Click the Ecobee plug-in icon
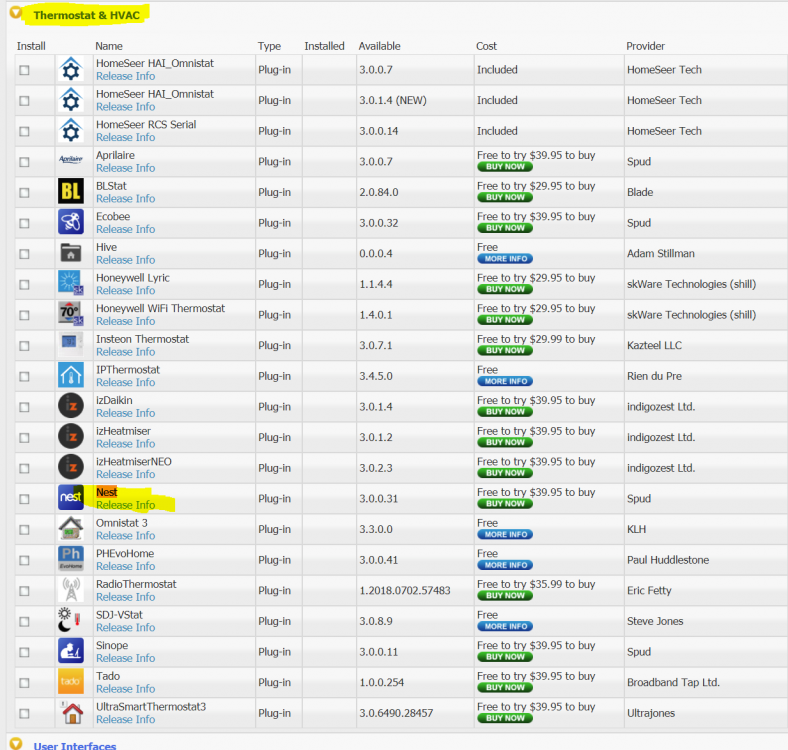This screenshot has height=750, width=788. coord(70,222)
